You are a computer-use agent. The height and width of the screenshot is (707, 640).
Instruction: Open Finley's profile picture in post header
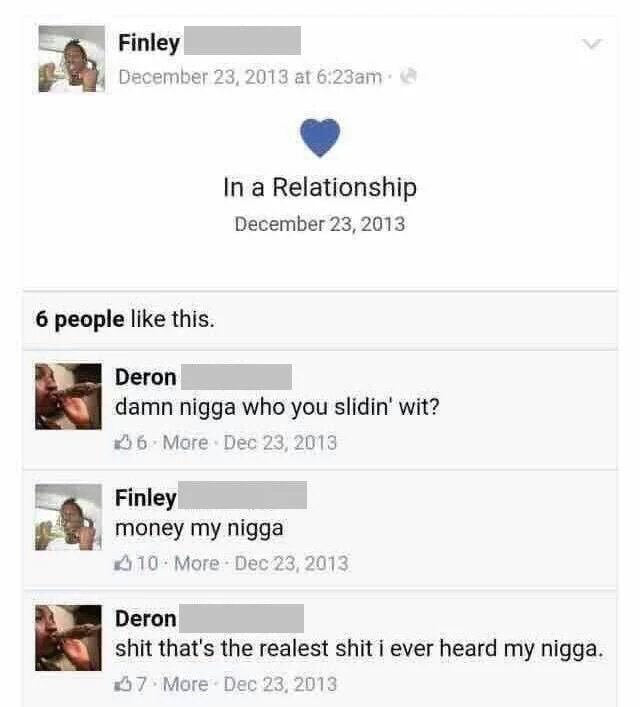71,59
